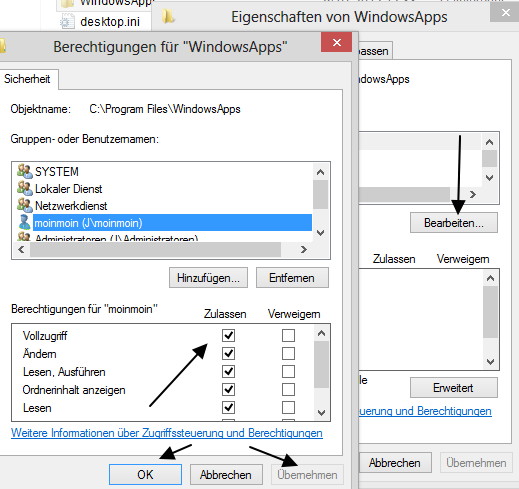The width and height of the screenshot is (519, 489).
Task: Toggle Vollzugriff Zulassen checkbox
Action: coord(228,335)
